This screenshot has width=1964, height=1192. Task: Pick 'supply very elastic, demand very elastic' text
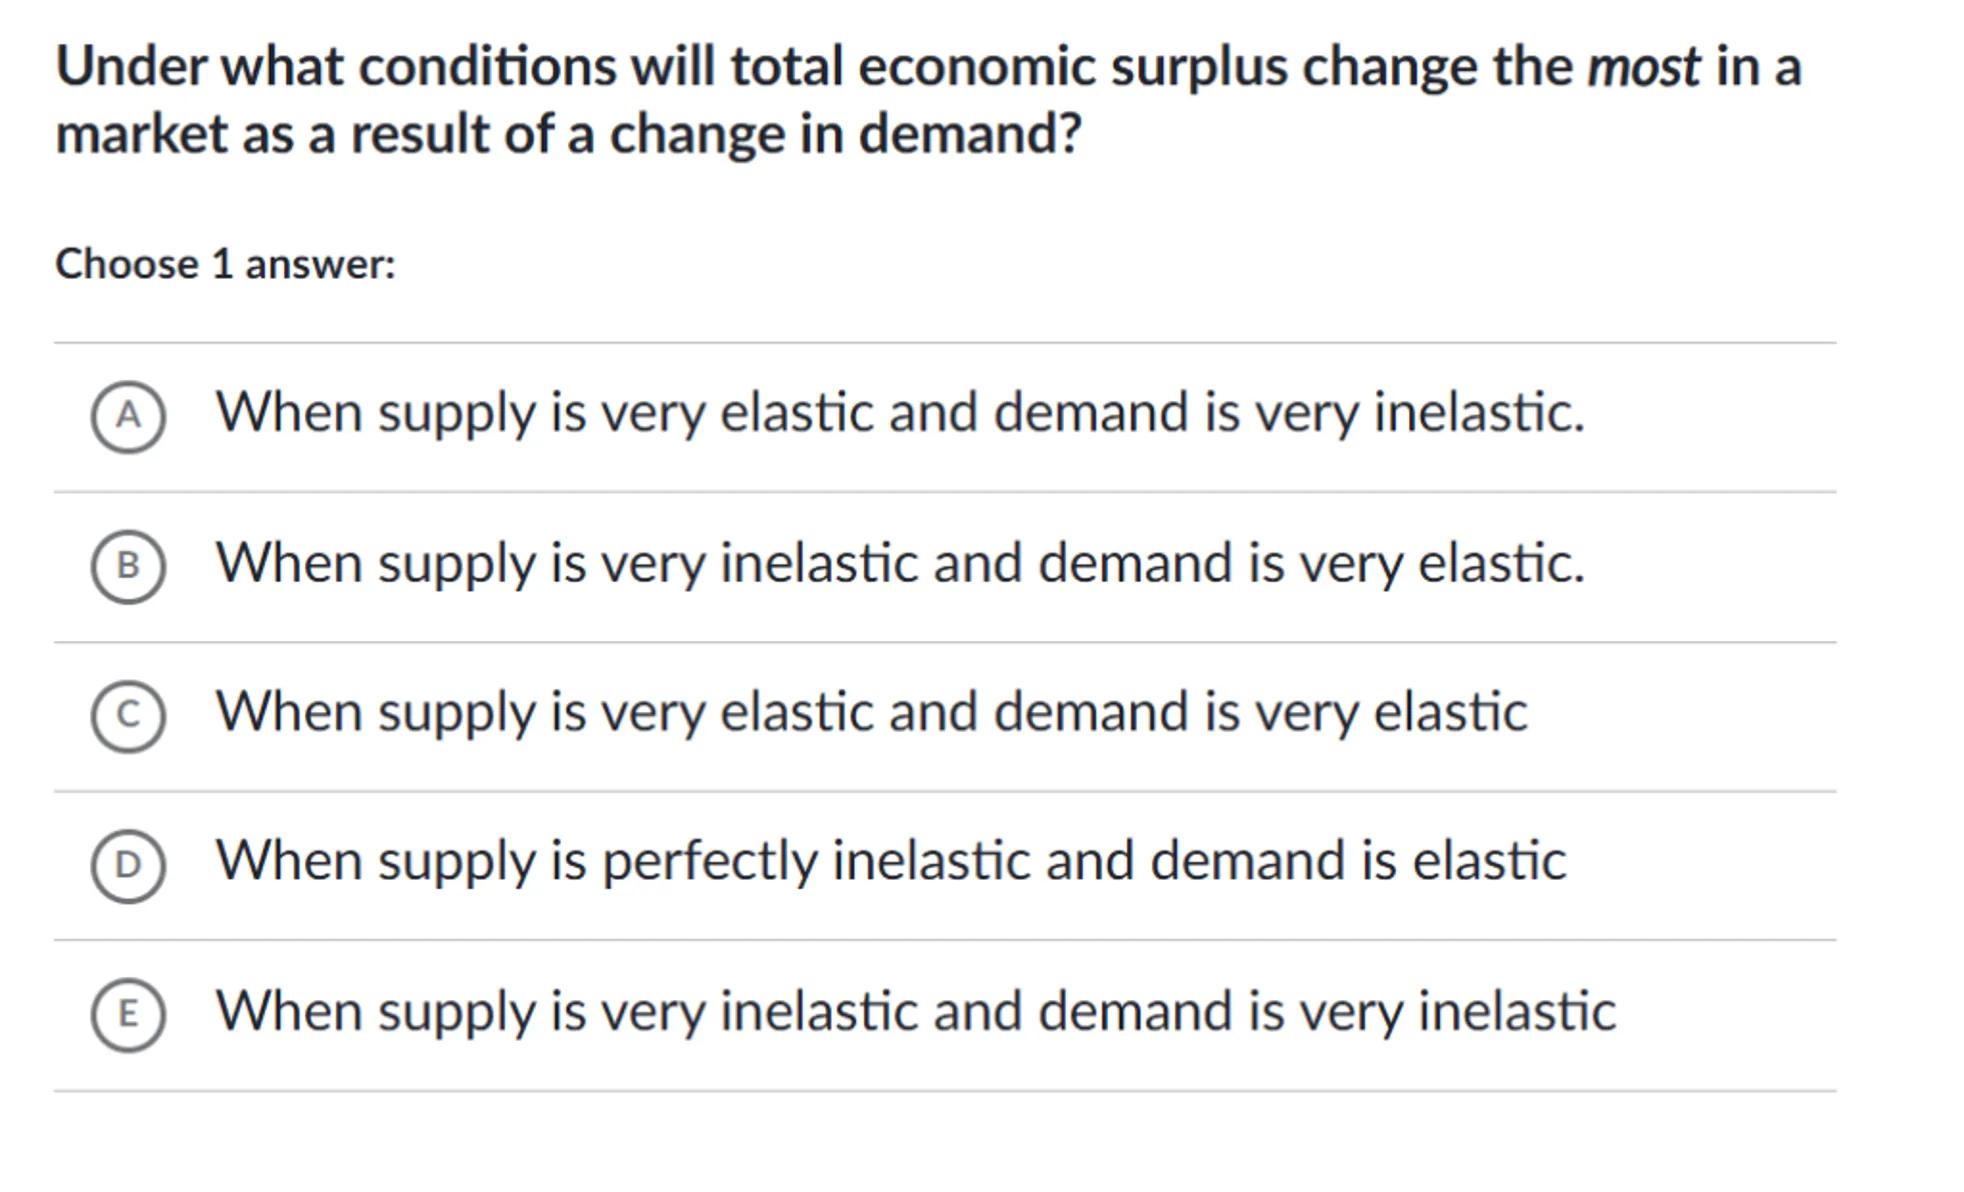[871, 712]
